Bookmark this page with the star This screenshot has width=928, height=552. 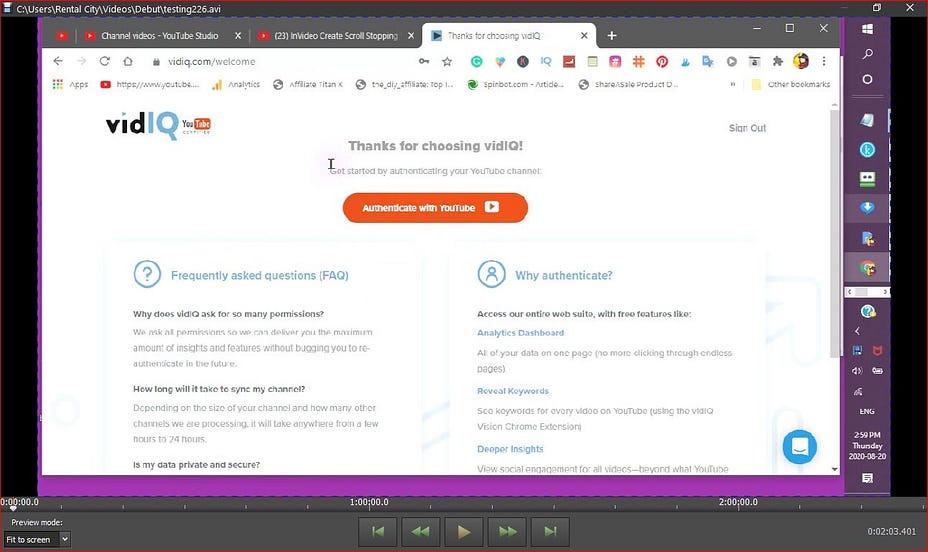coord(447,61)
